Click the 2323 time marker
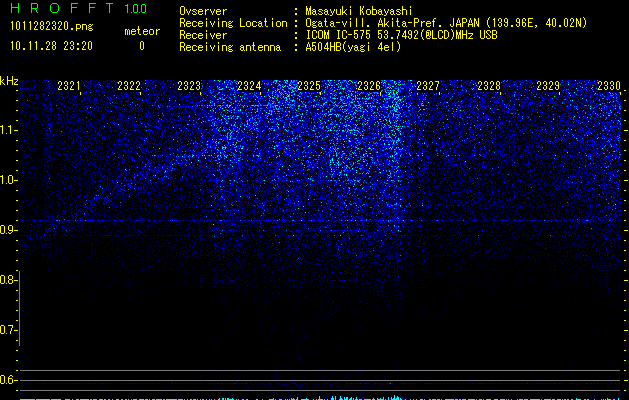Screen dimensions: 629x400 pyautogui.click(x=189, y=86)
